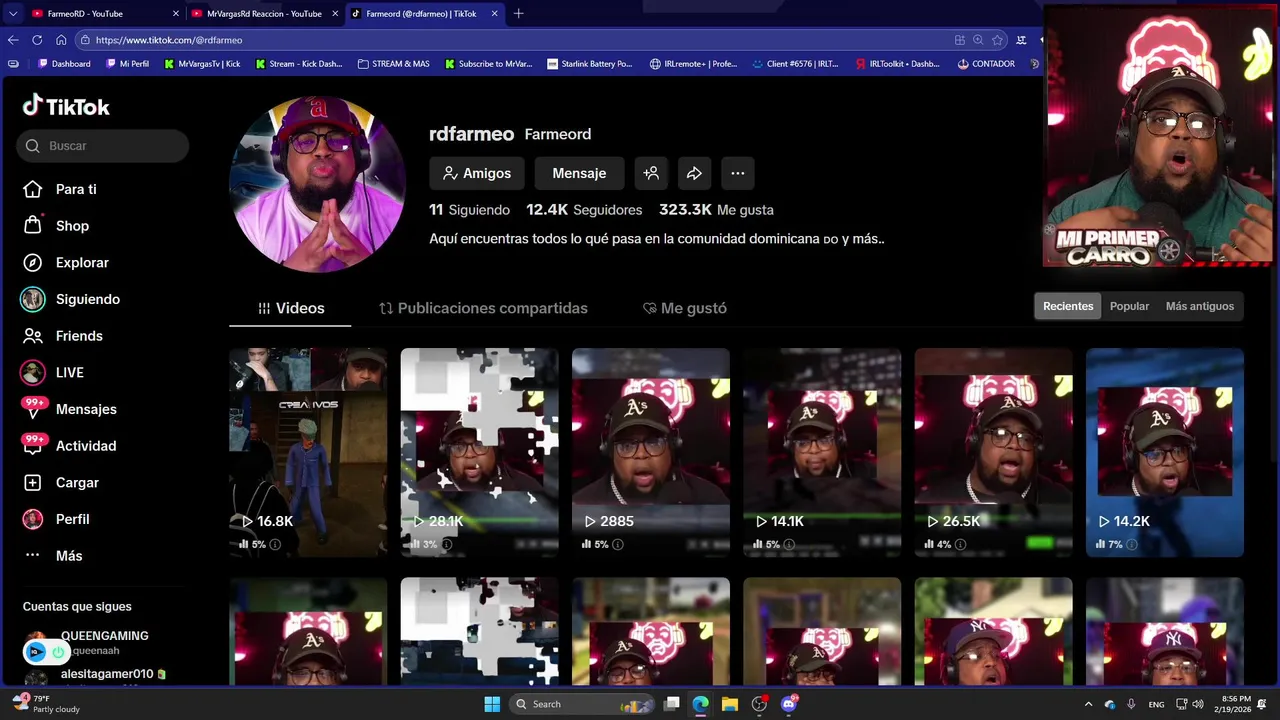Open a new browser tab
This screenshot has height=720, width=1280.
518,14
